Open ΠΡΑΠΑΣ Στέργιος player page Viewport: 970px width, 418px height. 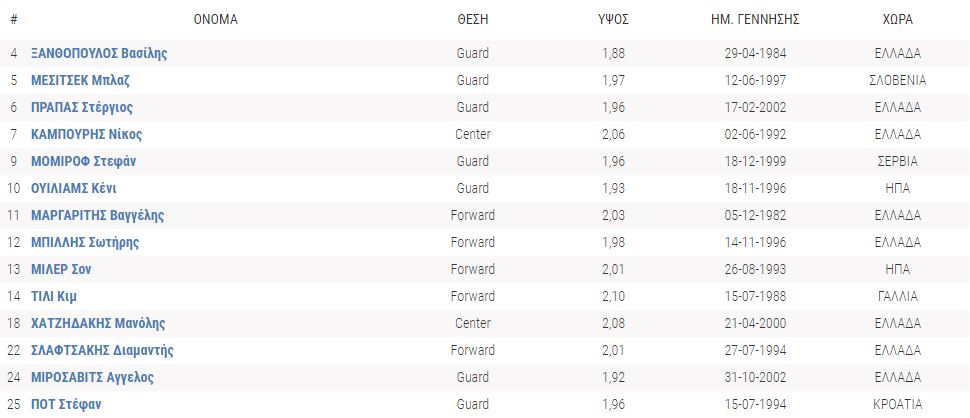click(x=82, y=107)
